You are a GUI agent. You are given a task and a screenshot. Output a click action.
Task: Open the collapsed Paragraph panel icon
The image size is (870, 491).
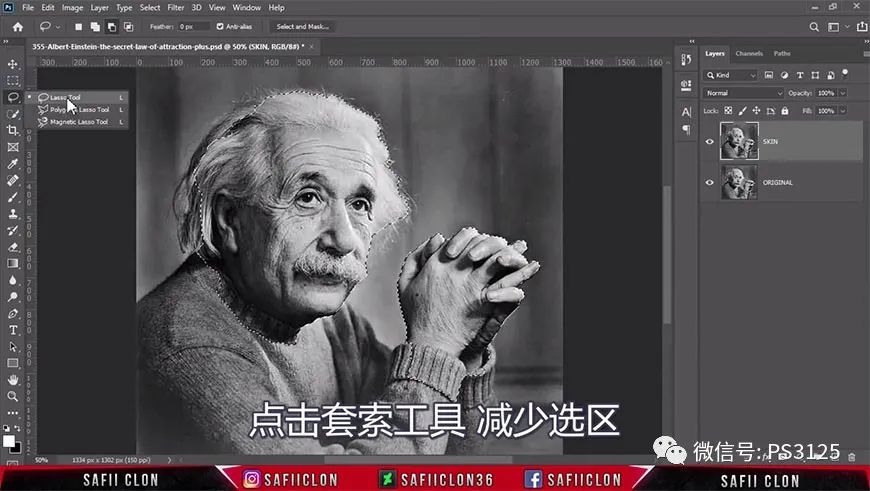(686, 129)
